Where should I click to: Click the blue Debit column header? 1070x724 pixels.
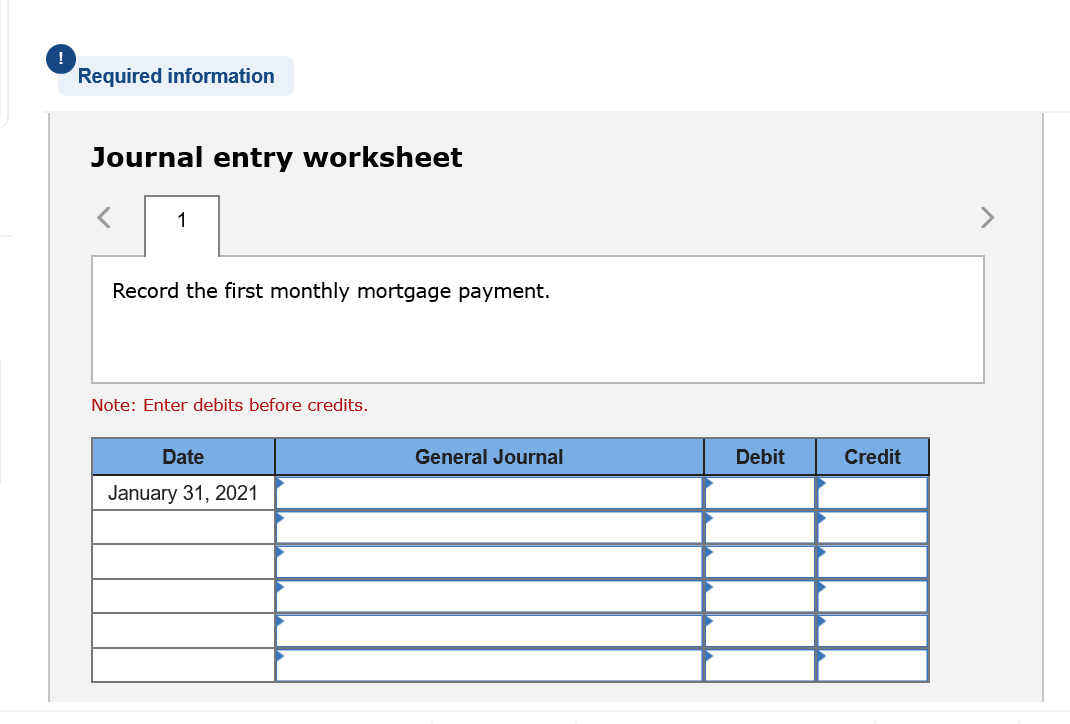point(759,456)
